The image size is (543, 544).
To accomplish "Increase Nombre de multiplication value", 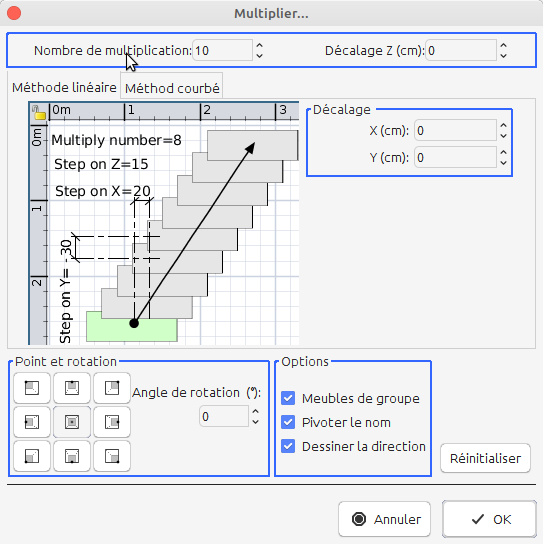I will coord(259,45).
